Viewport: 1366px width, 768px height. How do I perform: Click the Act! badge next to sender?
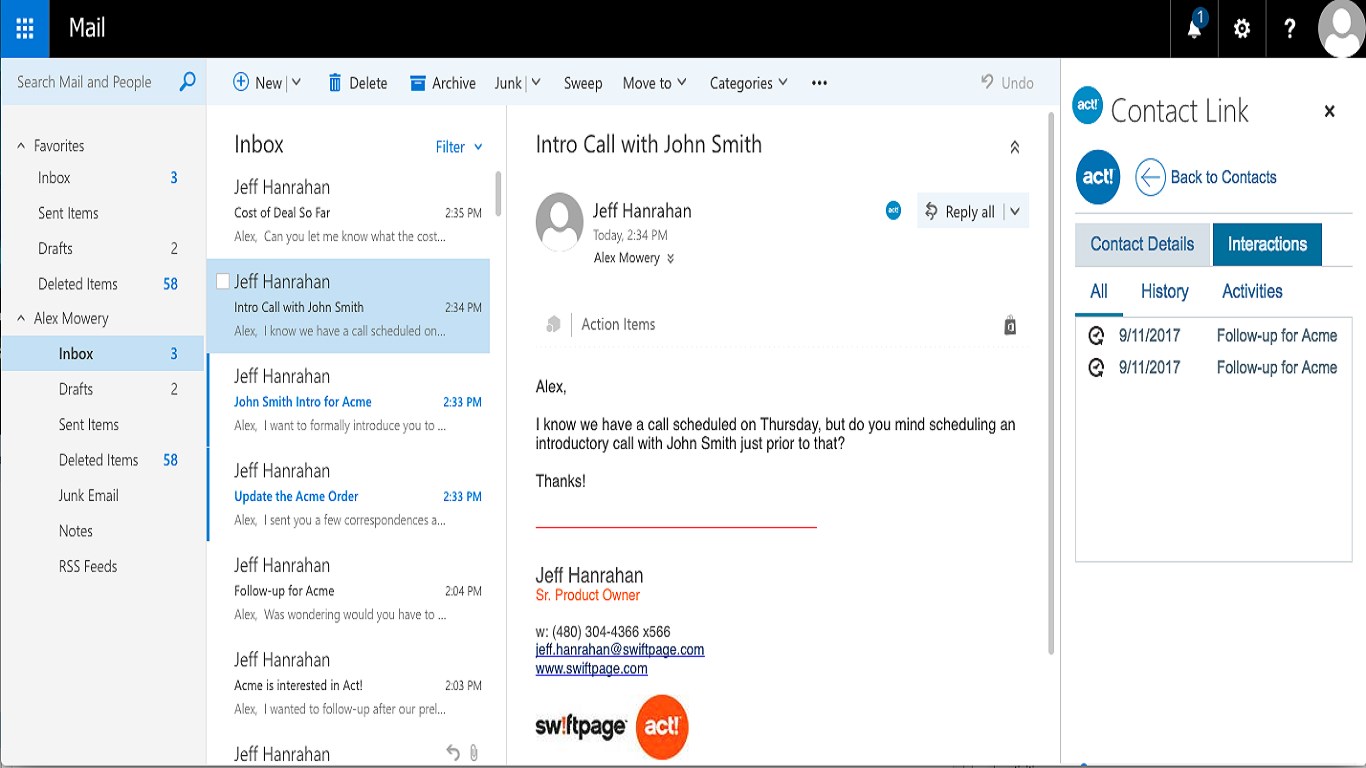893,210
